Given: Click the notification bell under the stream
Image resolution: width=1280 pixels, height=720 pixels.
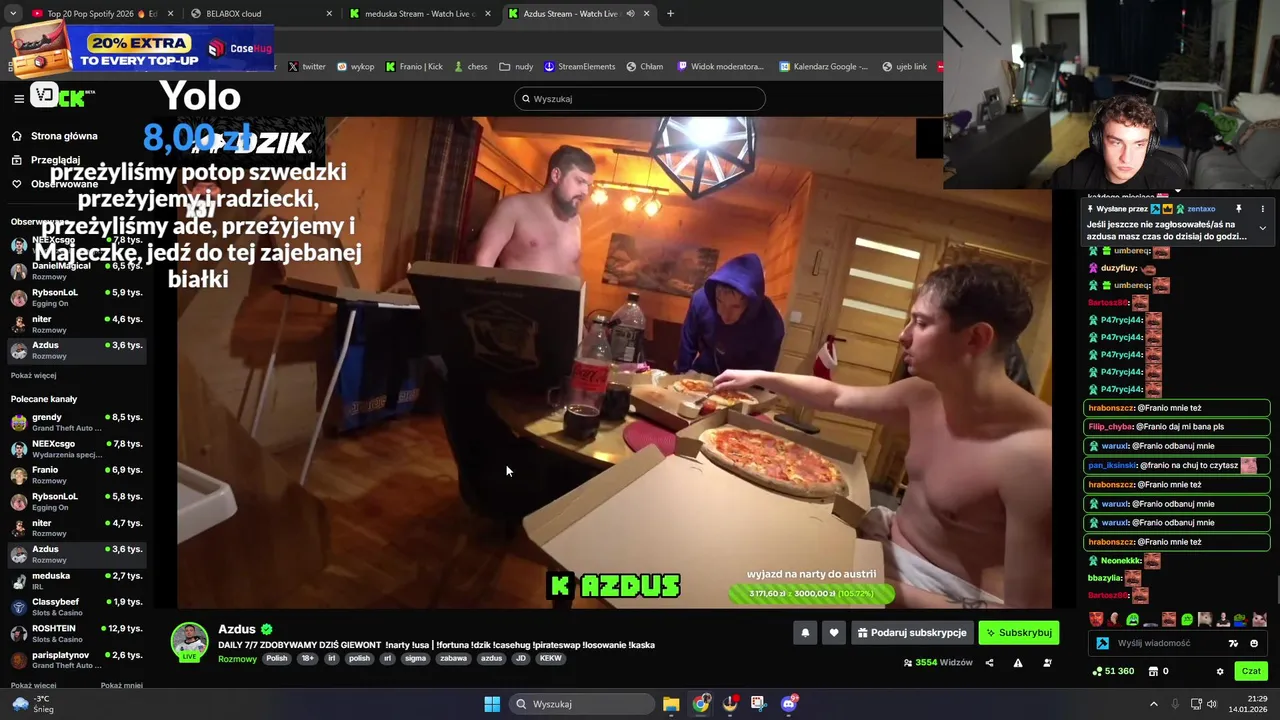Looking at the screenshot, I should pos(805,633).
